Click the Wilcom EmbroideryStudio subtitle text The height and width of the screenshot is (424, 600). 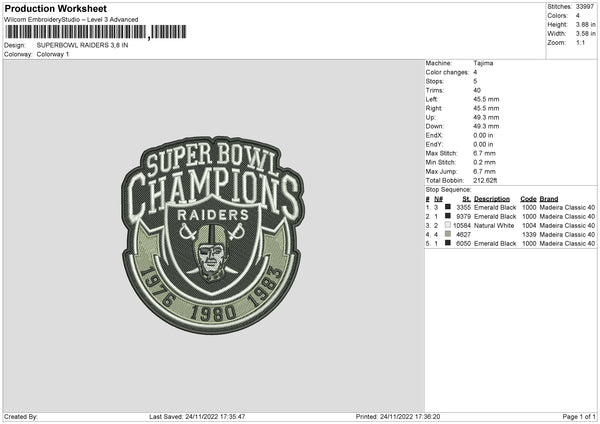click(71, 20)
